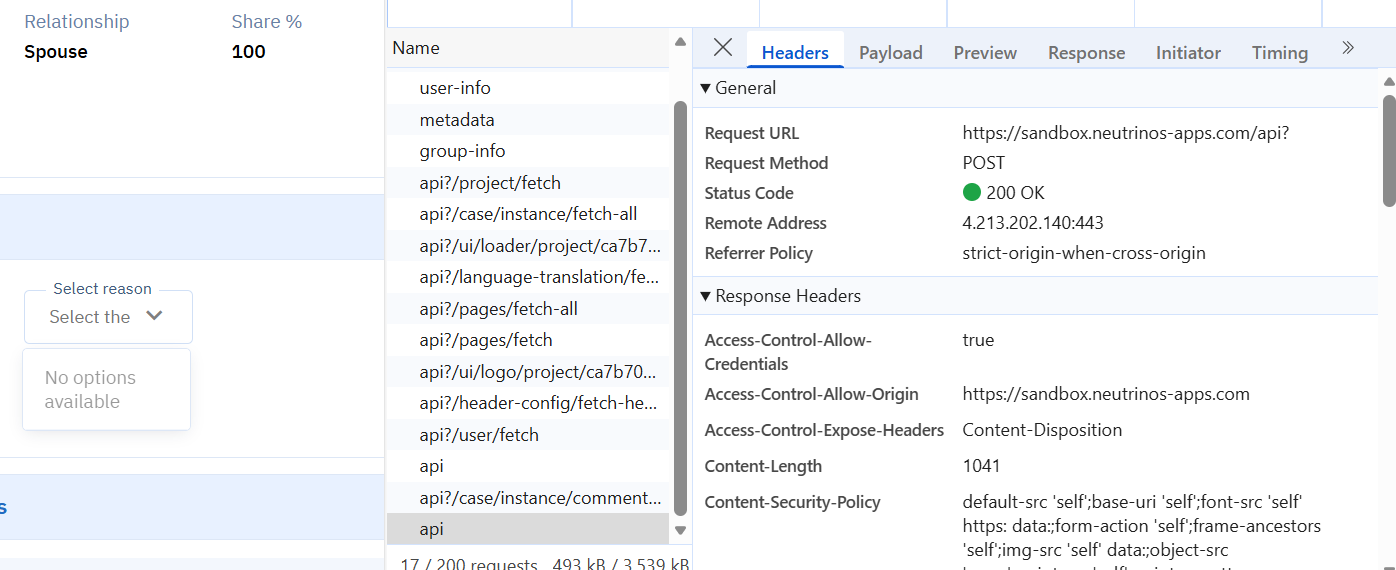Open the Timing tab

pos(1280,52)
